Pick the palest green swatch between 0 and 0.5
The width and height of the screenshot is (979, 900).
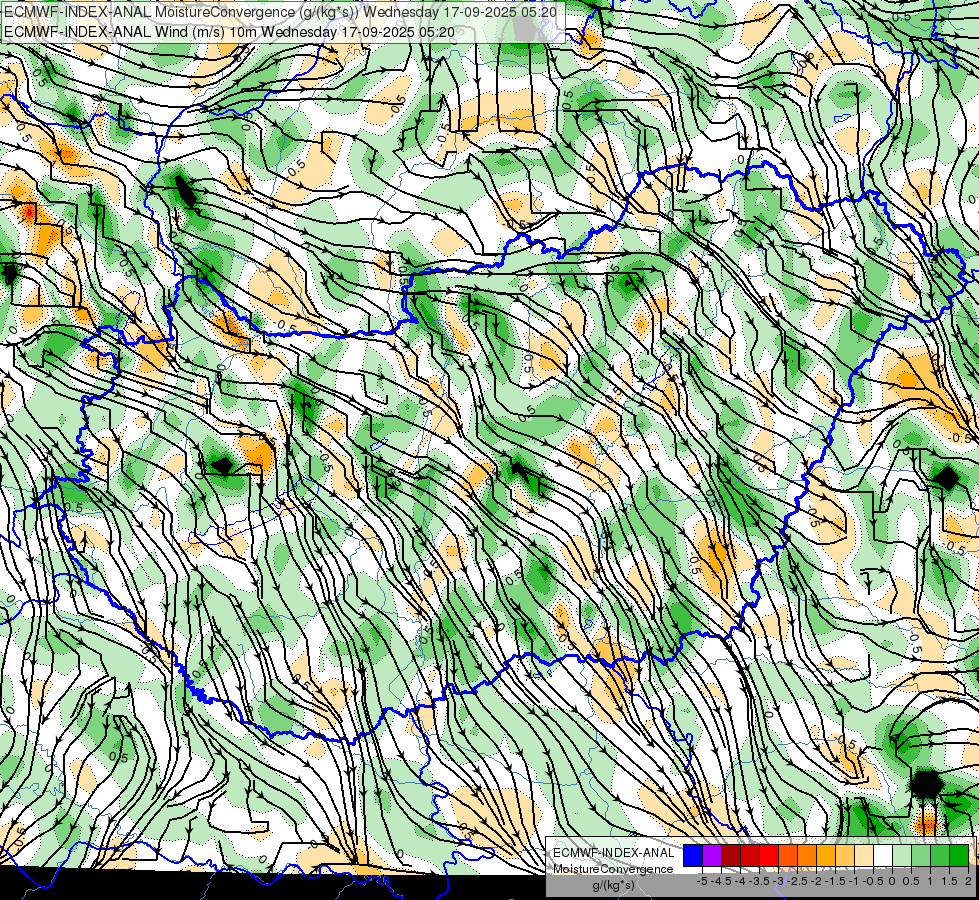(x=902, y=856)
